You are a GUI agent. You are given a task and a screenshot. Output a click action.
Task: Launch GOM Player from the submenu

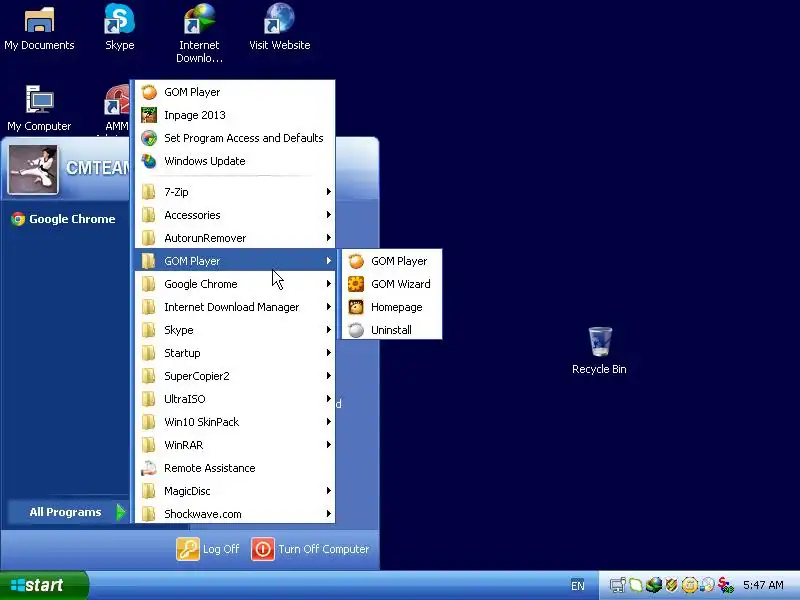click(391, 261)
